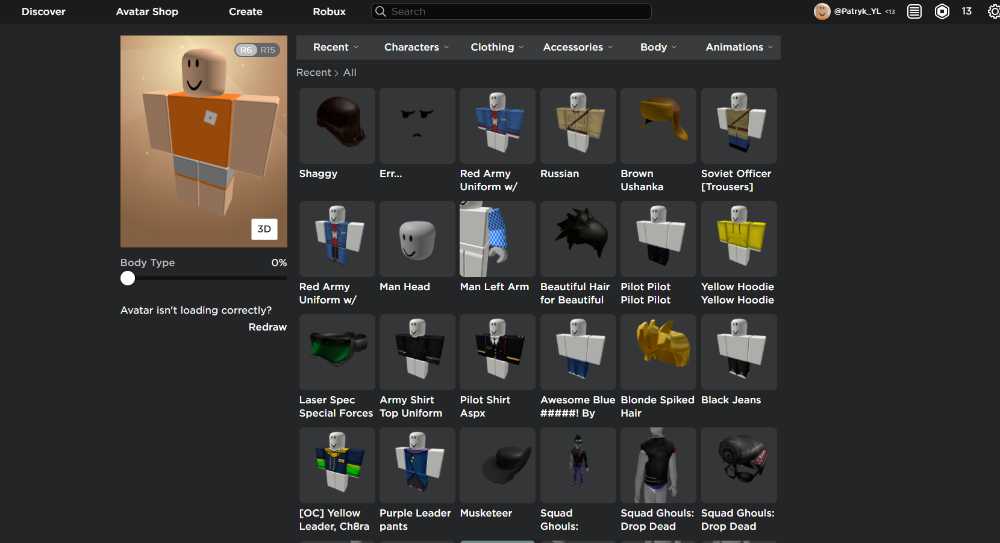Click the Man Head item name
This screenshot has width=1000, height=543.
pos(404,287)
